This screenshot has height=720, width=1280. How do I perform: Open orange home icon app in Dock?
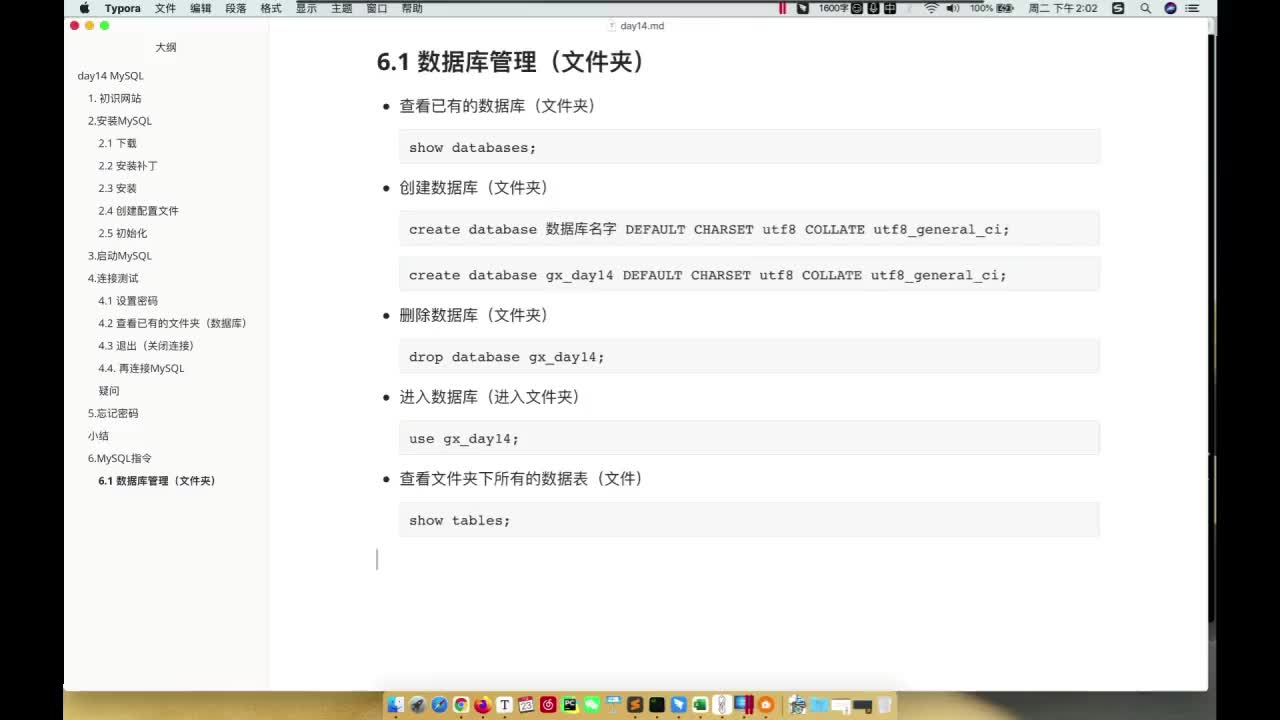click(765, 704)
